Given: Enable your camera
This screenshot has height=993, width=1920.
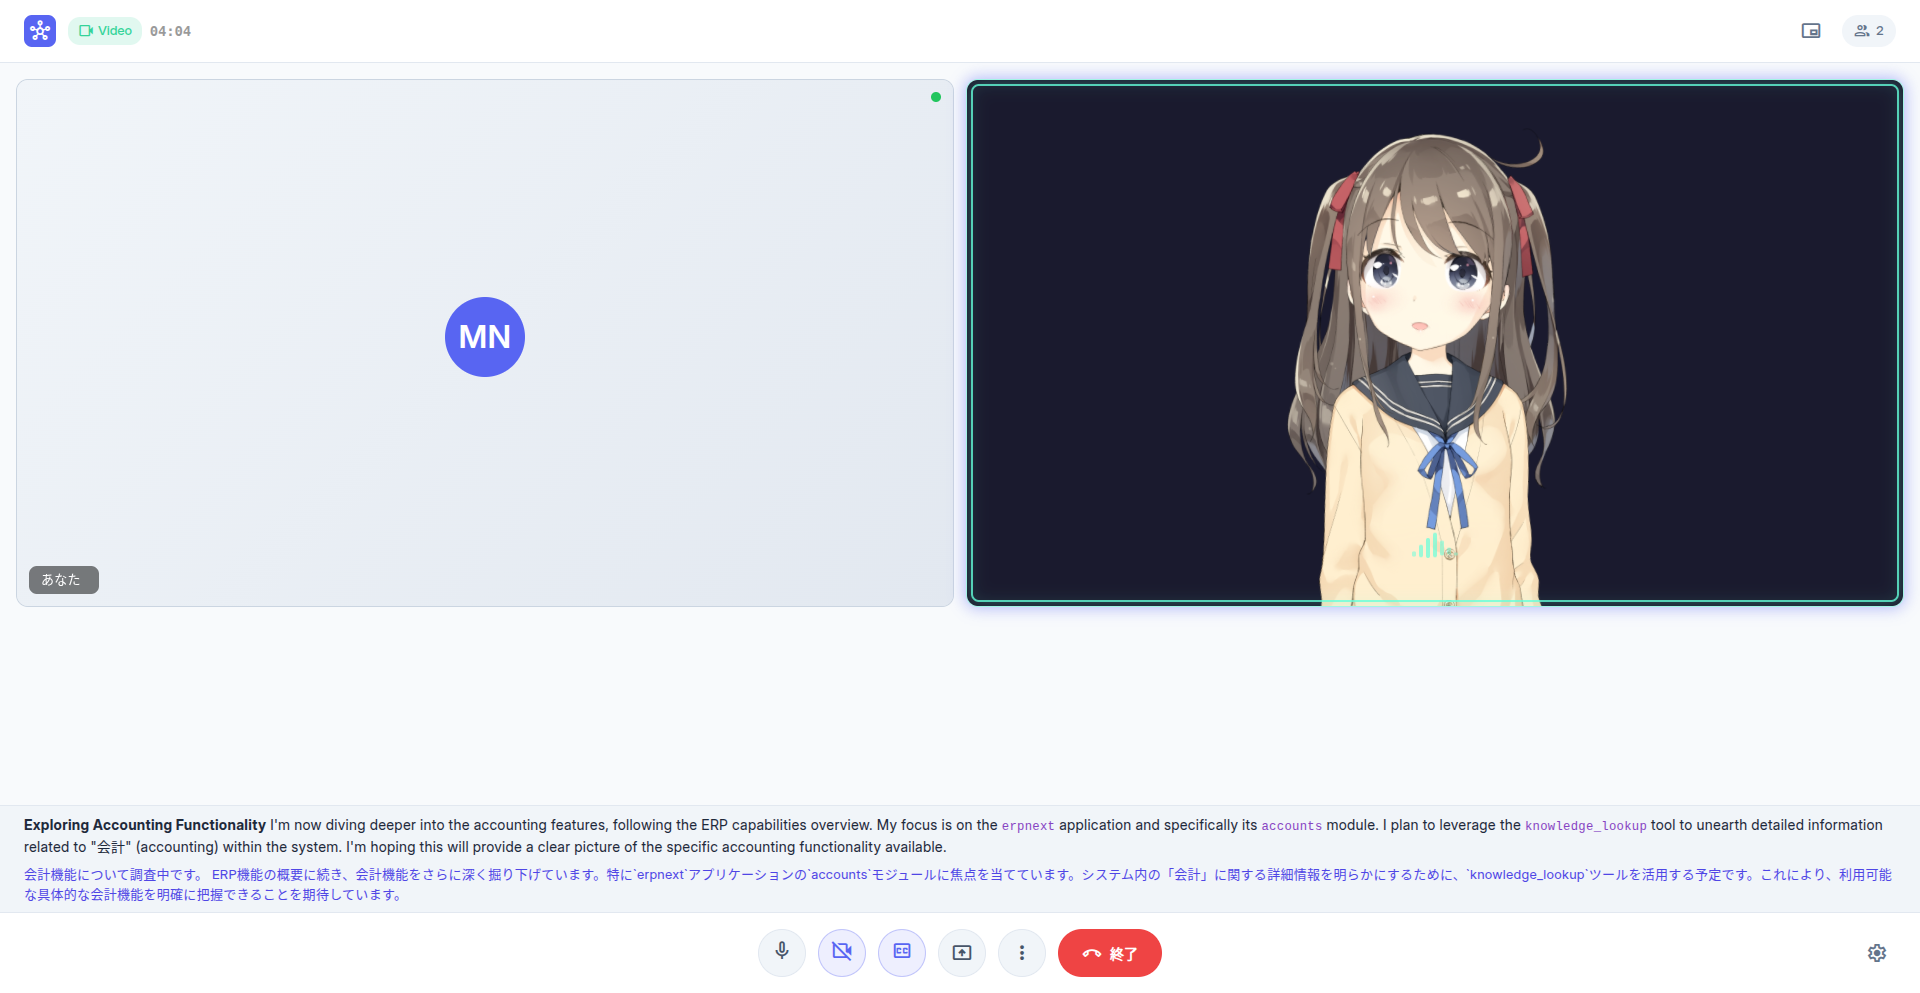Looking at the screenshot, I should (x=841, y=952).
